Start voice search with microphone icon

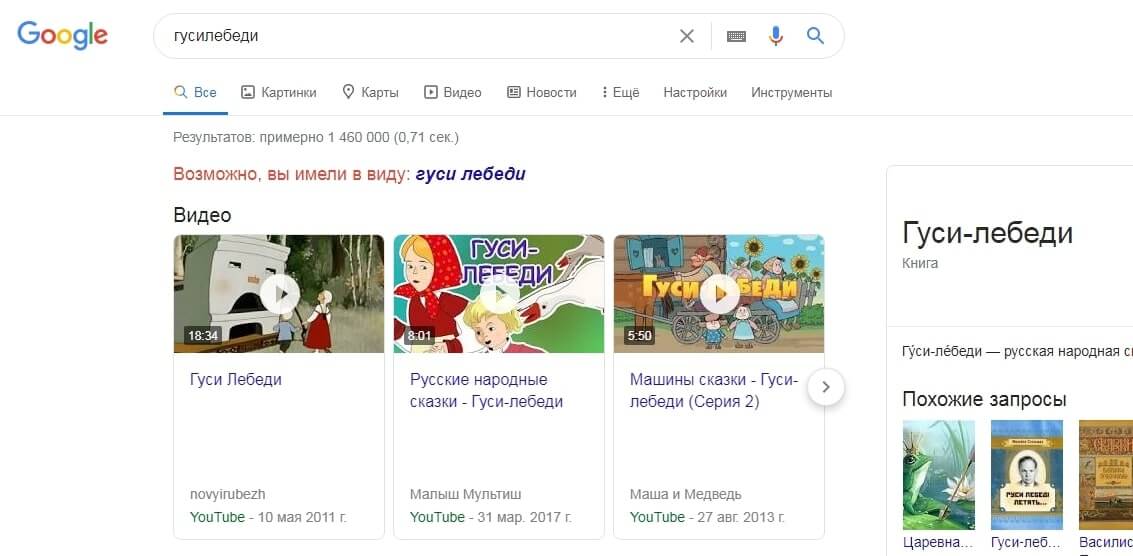pos(775,36)
